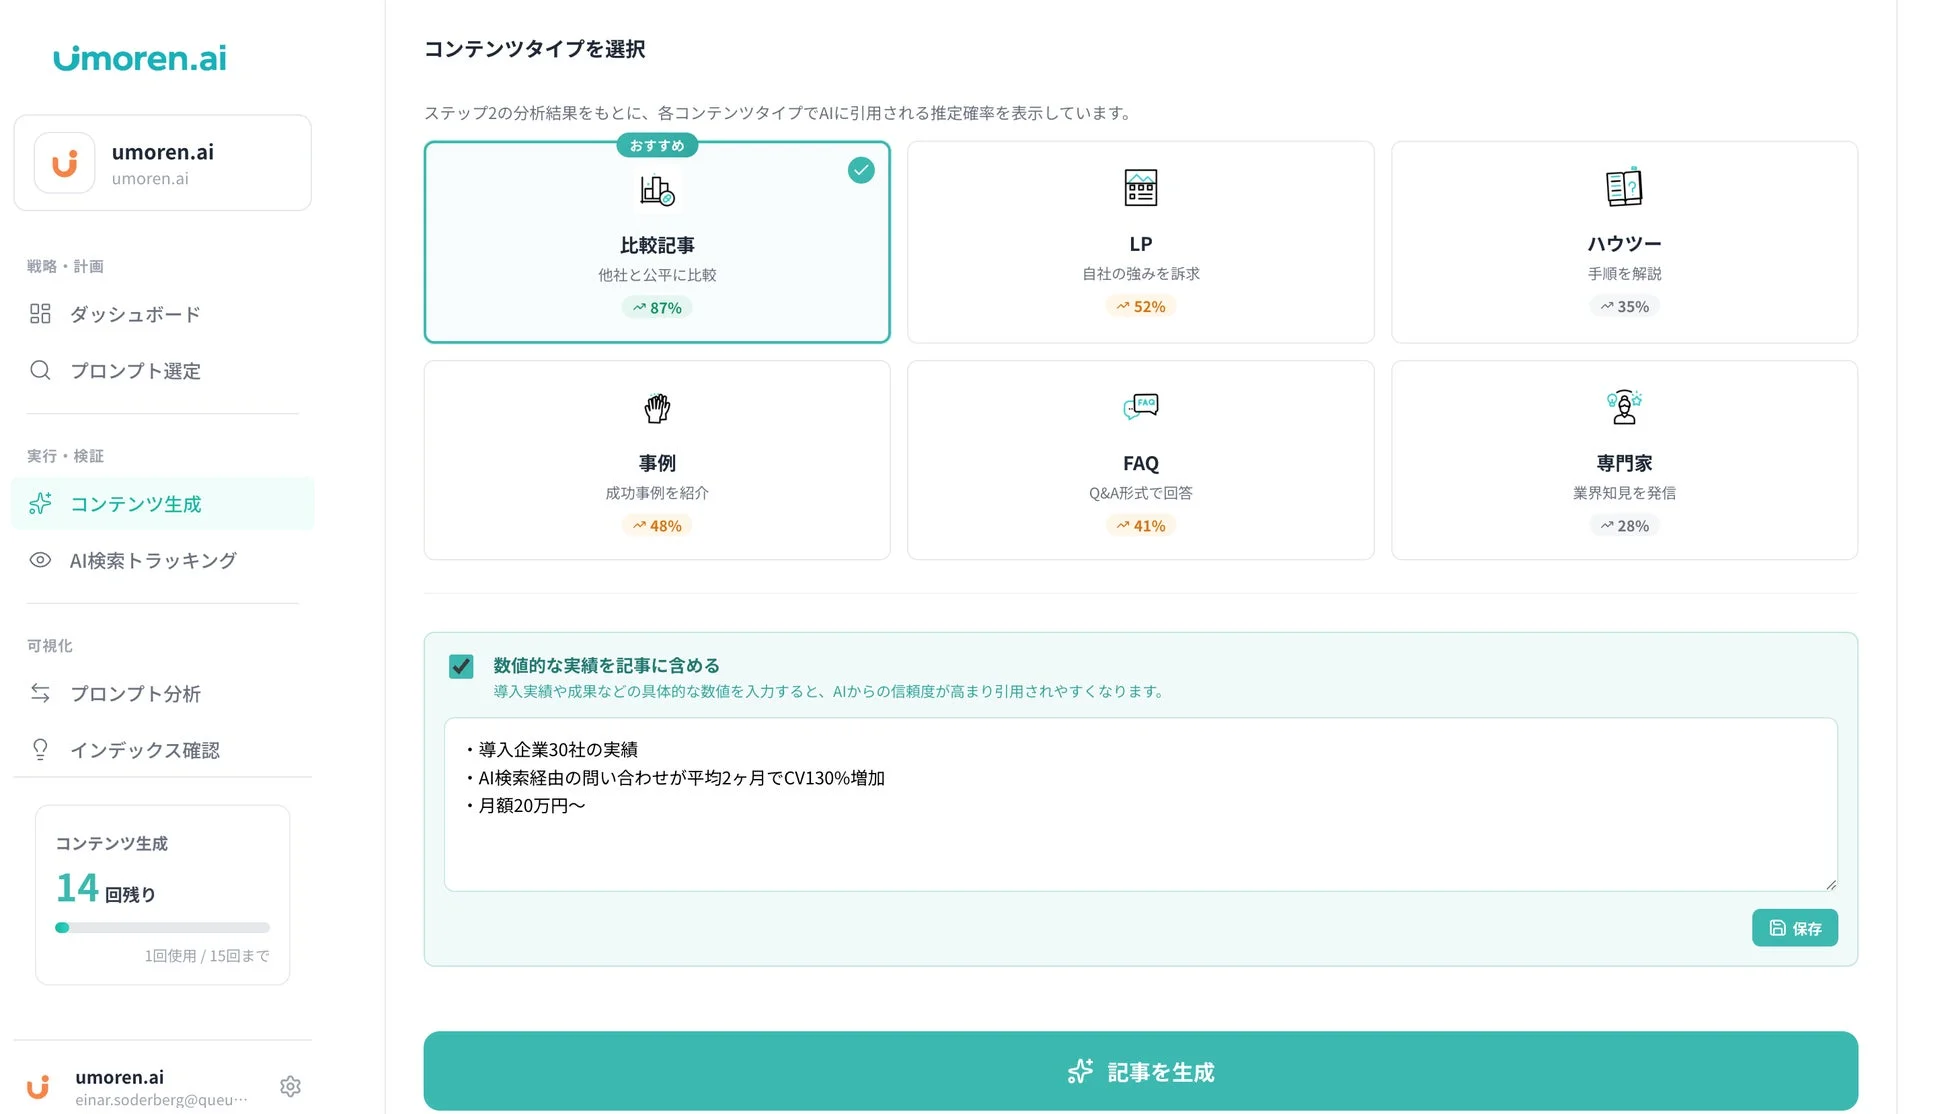
Task: Select the LP content type icon
Action: pos(1140,186)
